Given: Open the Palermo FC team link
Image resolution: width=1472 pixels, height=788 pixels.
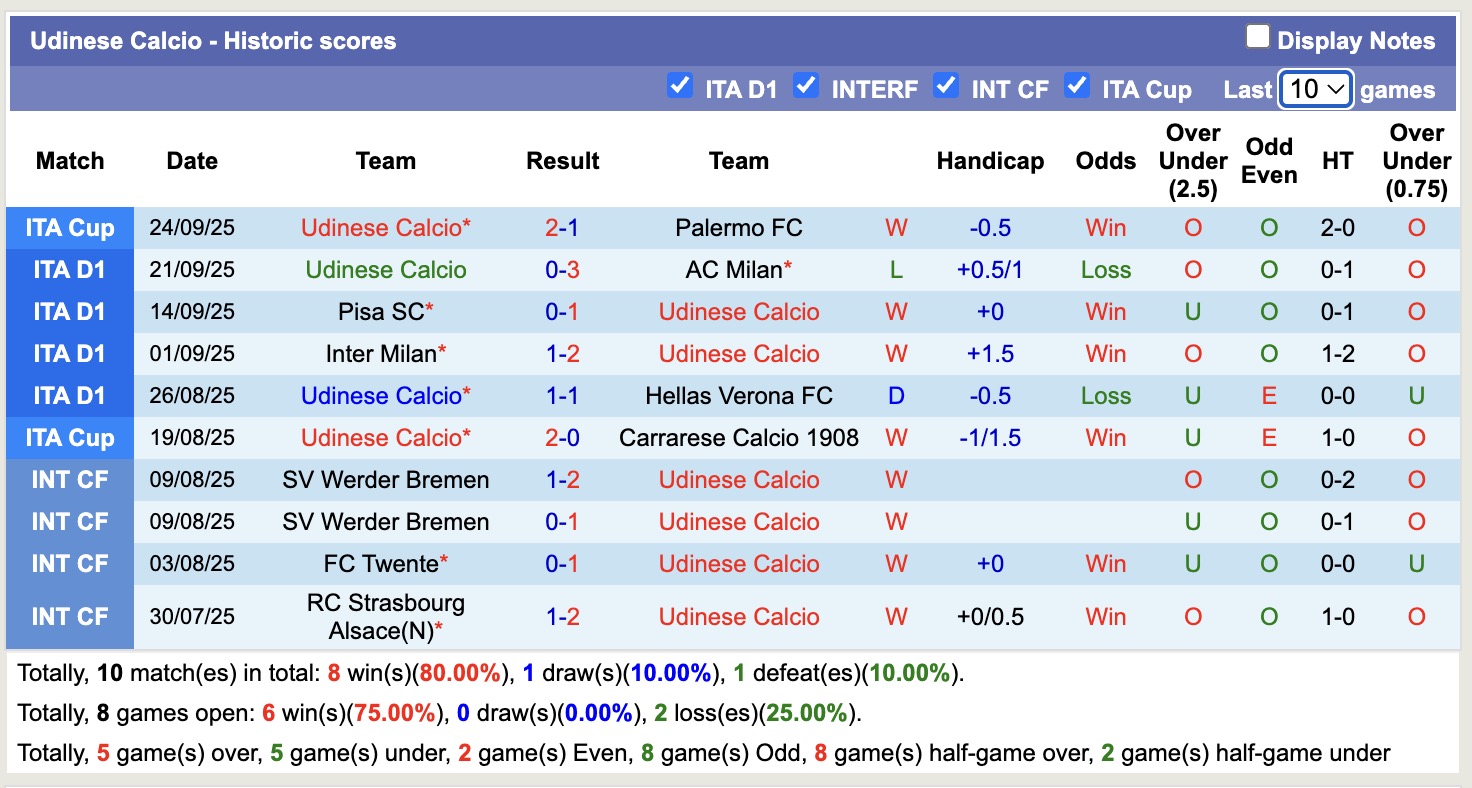Looking at the screenshot, I should click(738, 227).
